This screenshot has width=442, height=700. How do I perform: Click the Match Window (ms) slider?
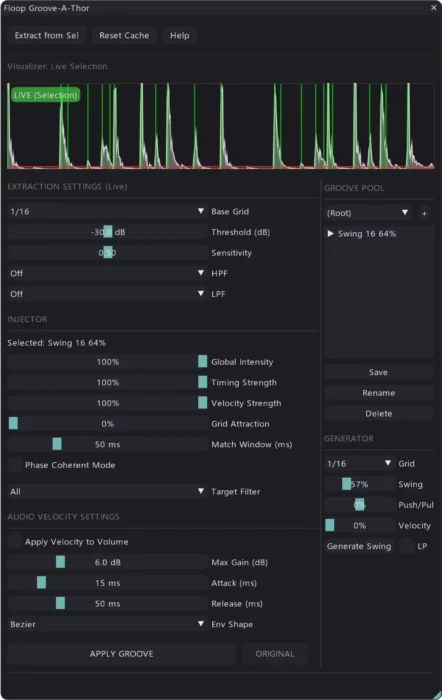pos(108,444)
